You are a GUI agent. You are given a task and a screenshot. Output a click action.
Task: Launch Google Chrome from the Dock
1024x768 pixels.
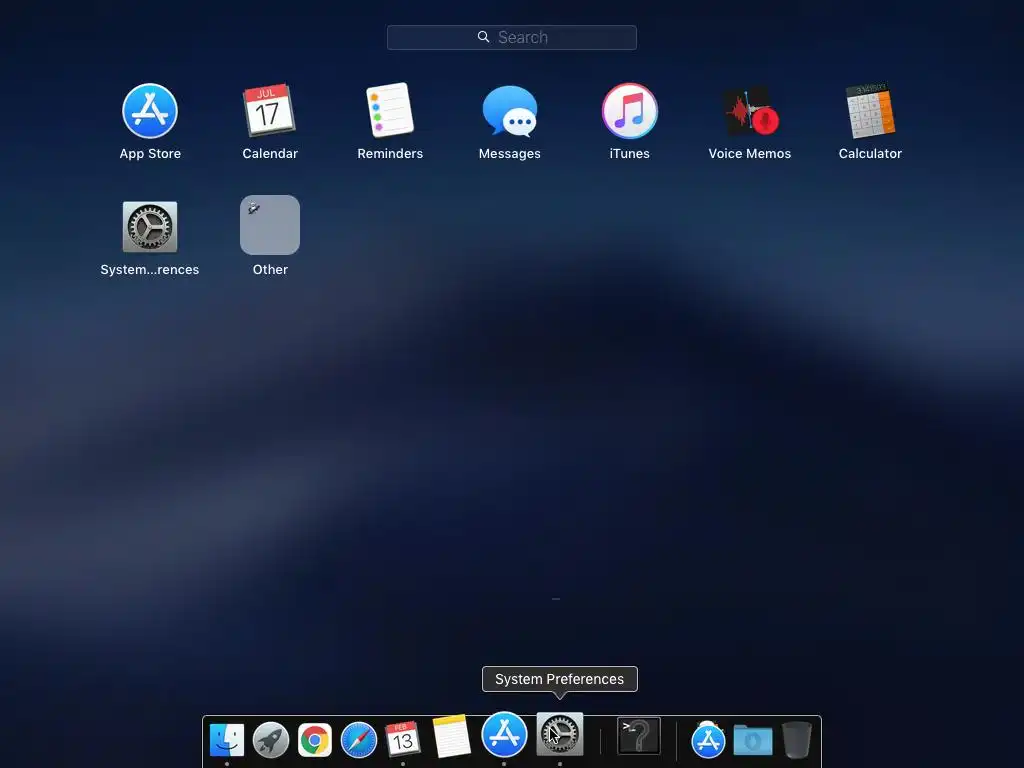315,740
